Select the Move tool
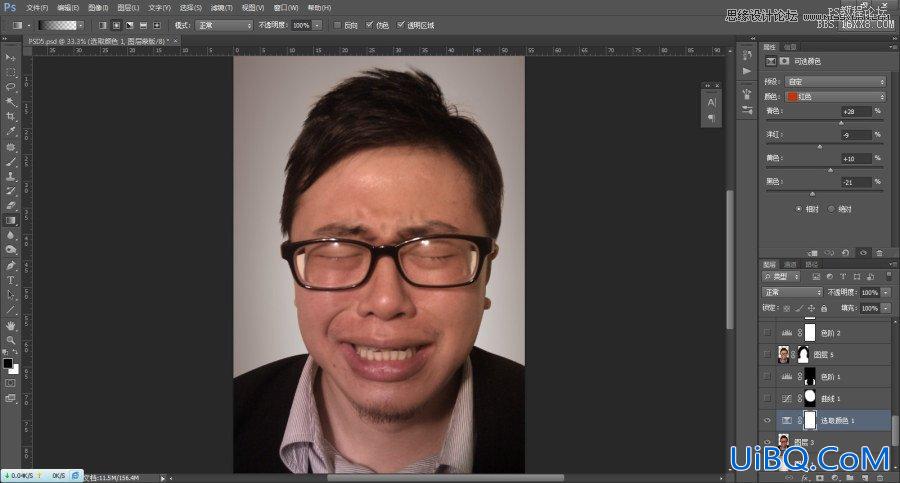 coord(10,58)
